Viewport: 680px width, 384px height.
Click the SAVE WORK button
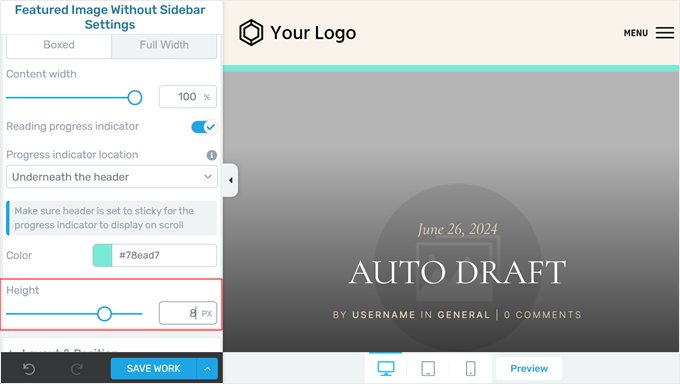(154, 369)
